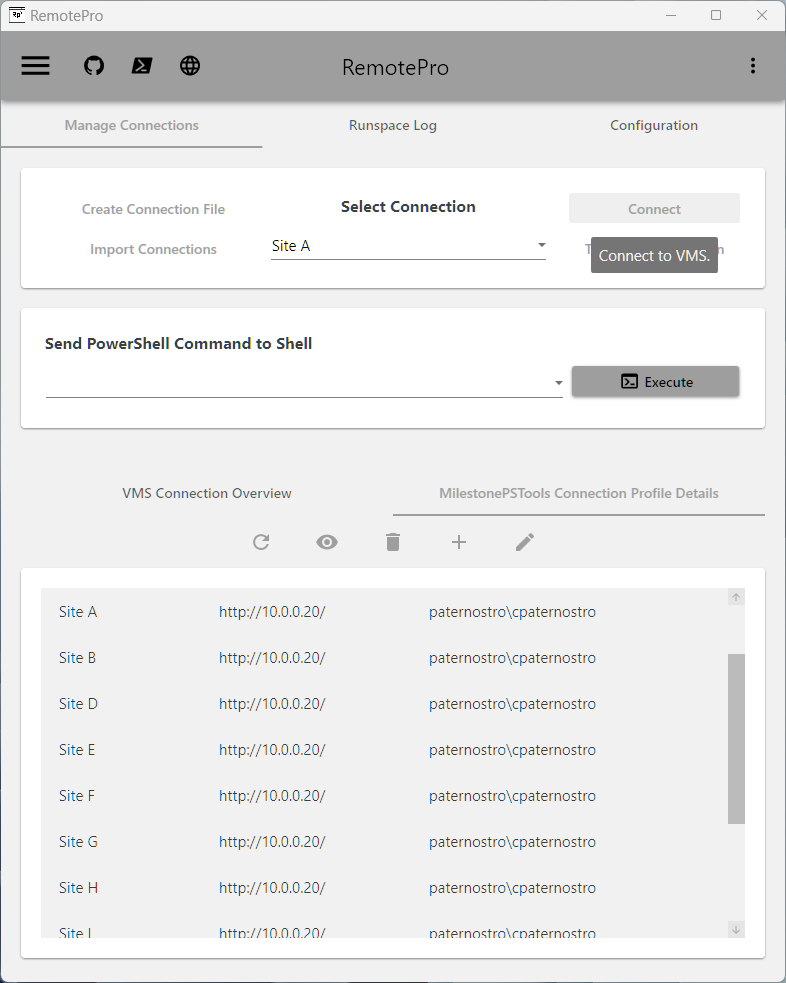Expand the PowerShell command dropdown arrow

pyautogui.click(x=558, y=382)
